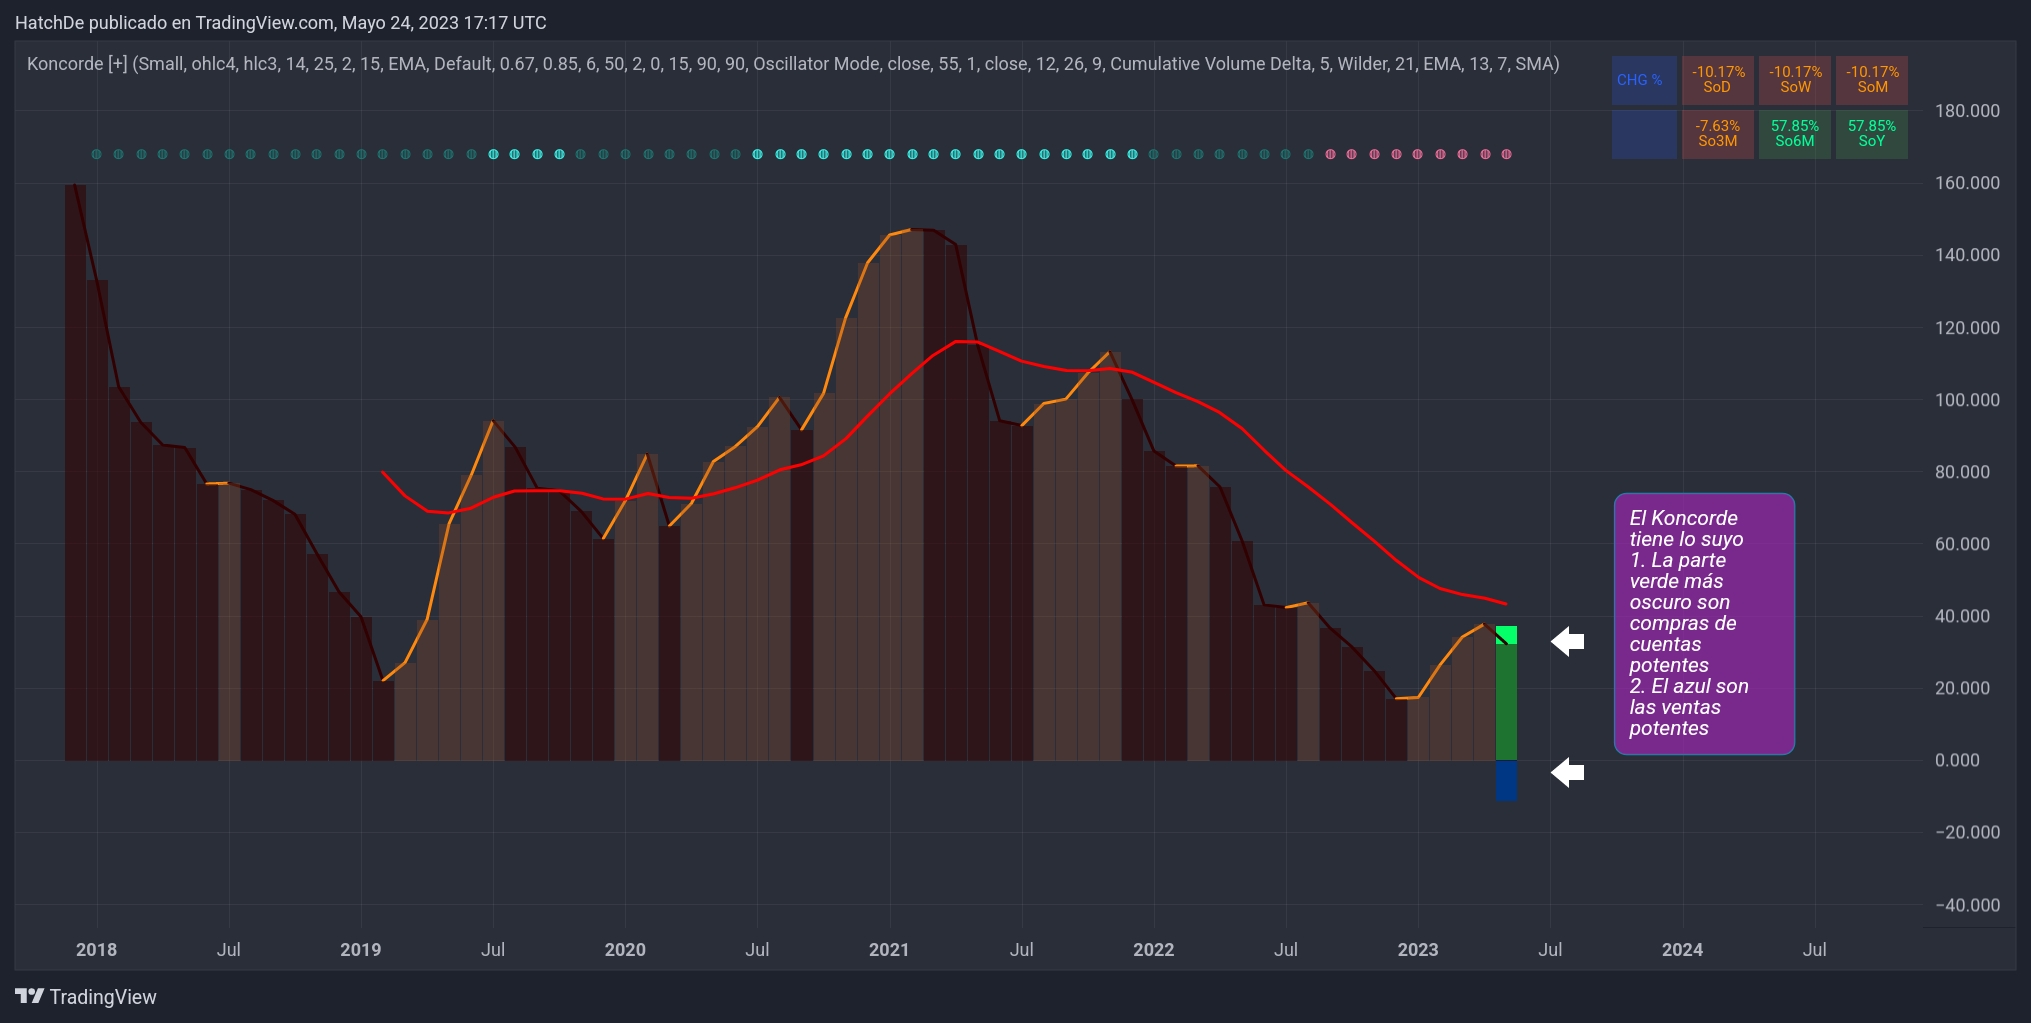
Task: Click the TradingView logo at bottom left
Action: [86, 997]
